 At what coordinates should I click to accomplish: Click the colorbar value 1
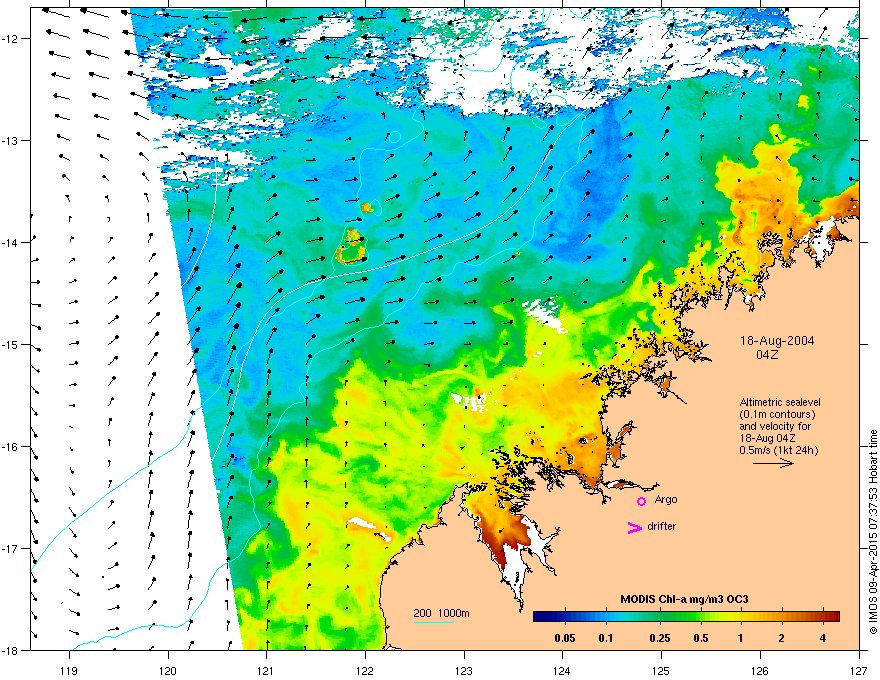tap(741, 638)
